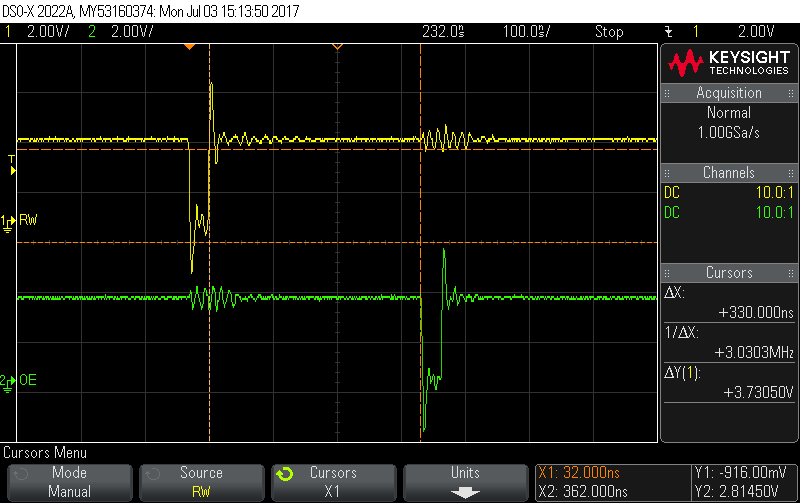Click the circular arrow icon on Source softkey

153,474
